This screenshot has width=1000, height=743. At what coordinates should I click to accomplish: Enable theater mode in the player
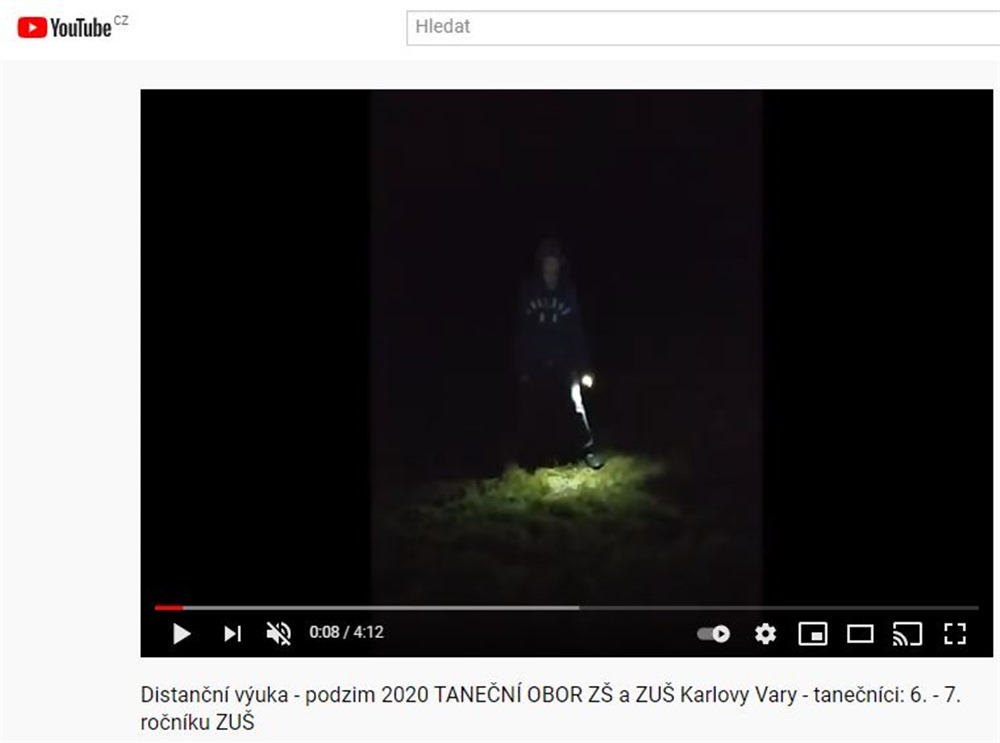(860, 634)
